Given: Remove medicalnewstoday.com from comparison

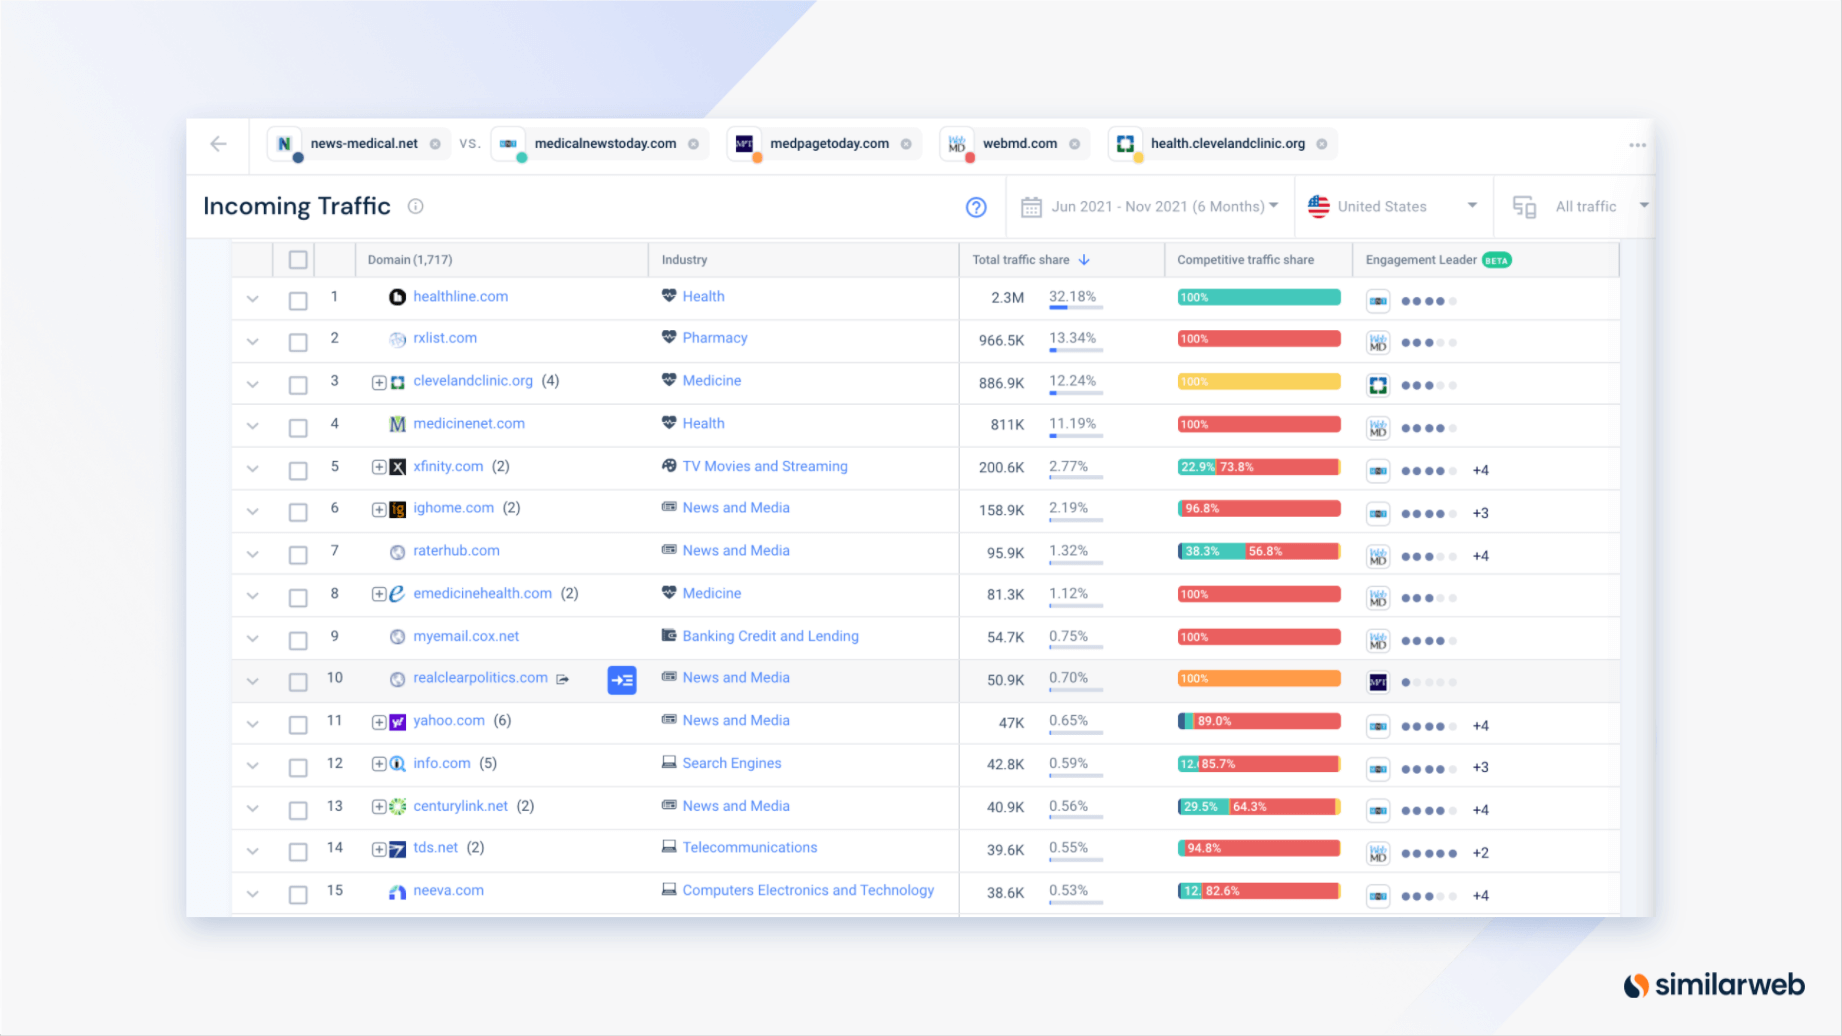Looking at the screenshot, I should pos(693,144).
